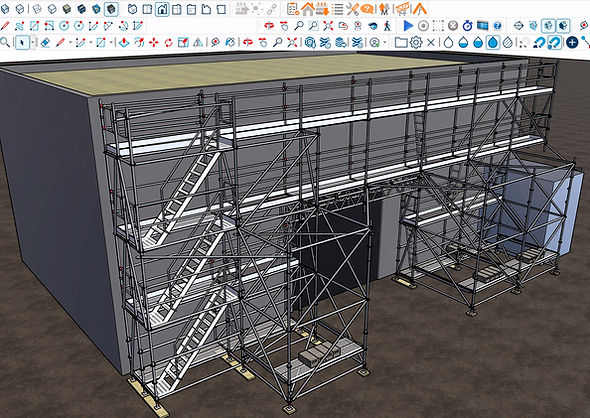Screen dimensions: 590x418
Task: Select the red circular-arrows Rotate tool
Action: (x=168, y=42)
